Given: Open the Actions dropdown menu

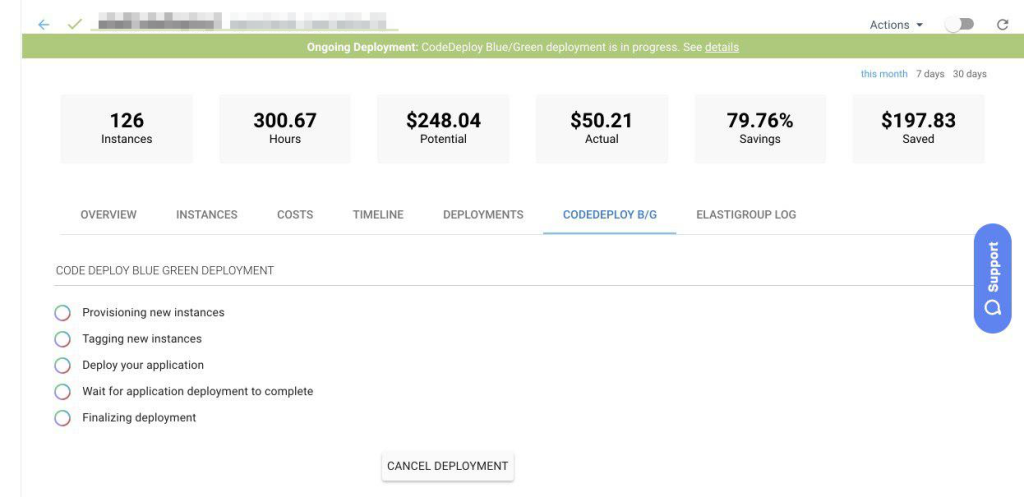Looking at the screenshot, I should [x=895, y=25].
